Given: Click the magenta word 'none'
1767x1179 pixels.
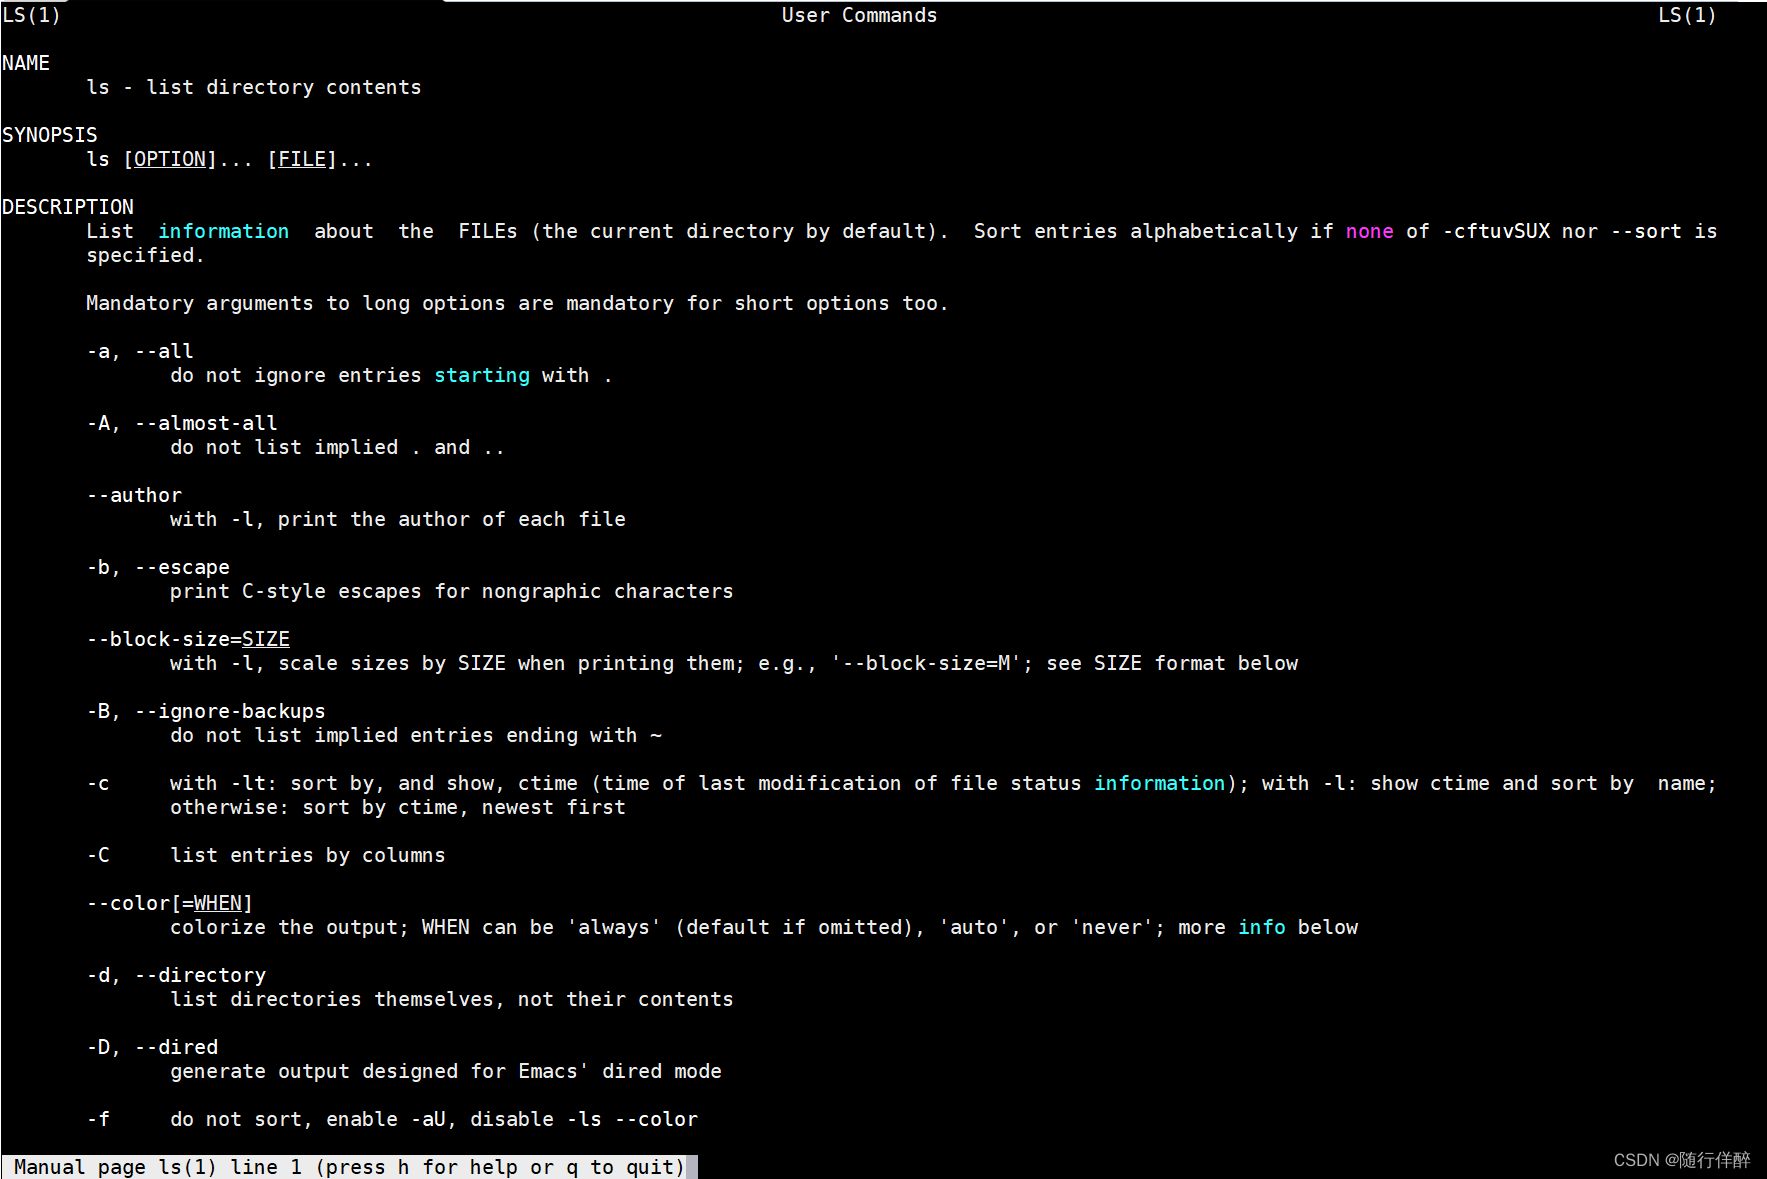Looking at the screenshot, I should pos(1370,231).
